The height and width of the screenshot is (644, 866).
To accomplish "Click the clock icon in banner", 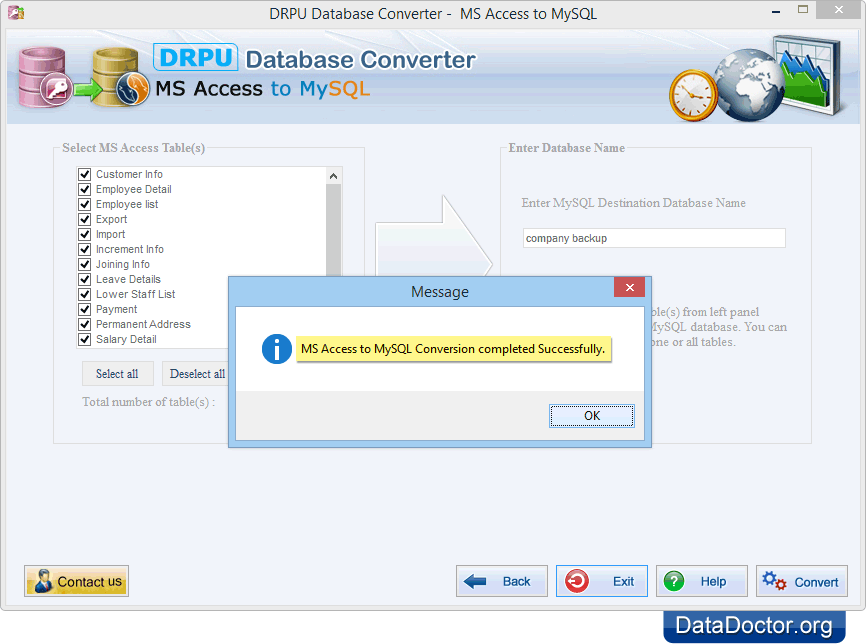I will click(x=693, y=96).
